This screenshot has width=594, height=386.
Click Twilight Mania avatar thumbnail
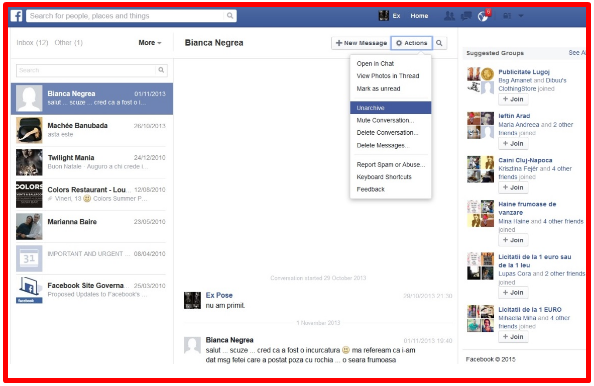coord(29,162)
